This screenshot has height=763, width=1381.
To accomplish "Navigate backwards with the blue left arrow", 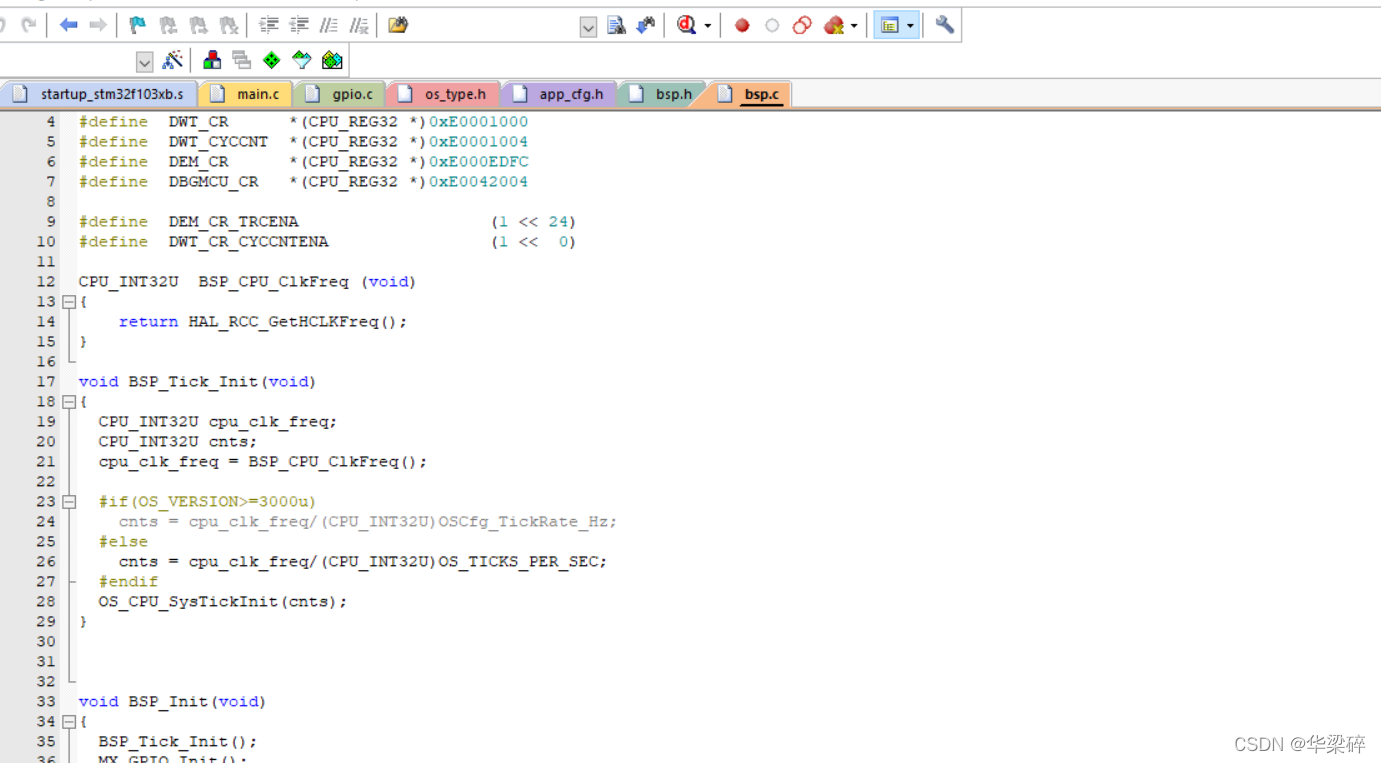I will click(x=68, y=25).
